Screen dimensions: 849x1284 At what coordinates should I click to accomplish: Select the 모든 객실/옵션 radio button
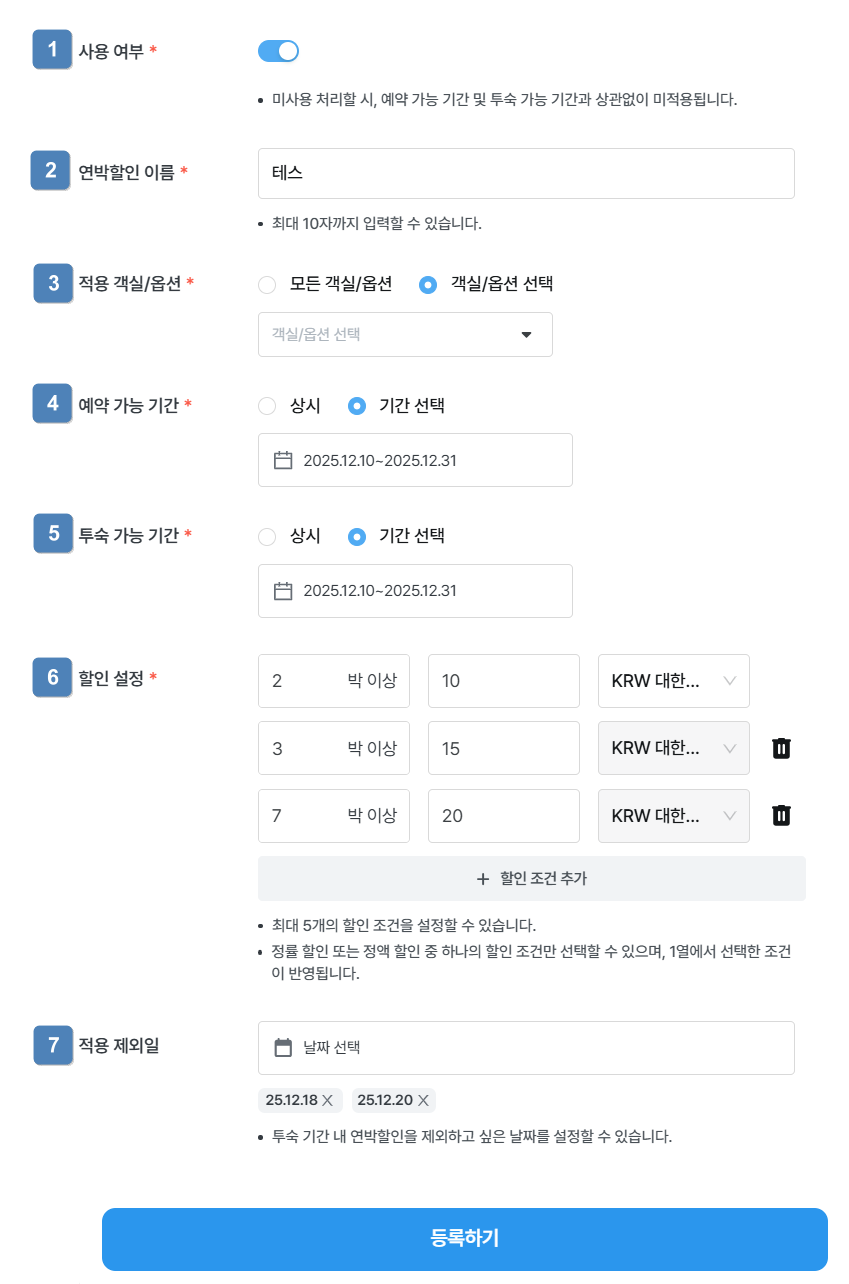coord(267,285)
